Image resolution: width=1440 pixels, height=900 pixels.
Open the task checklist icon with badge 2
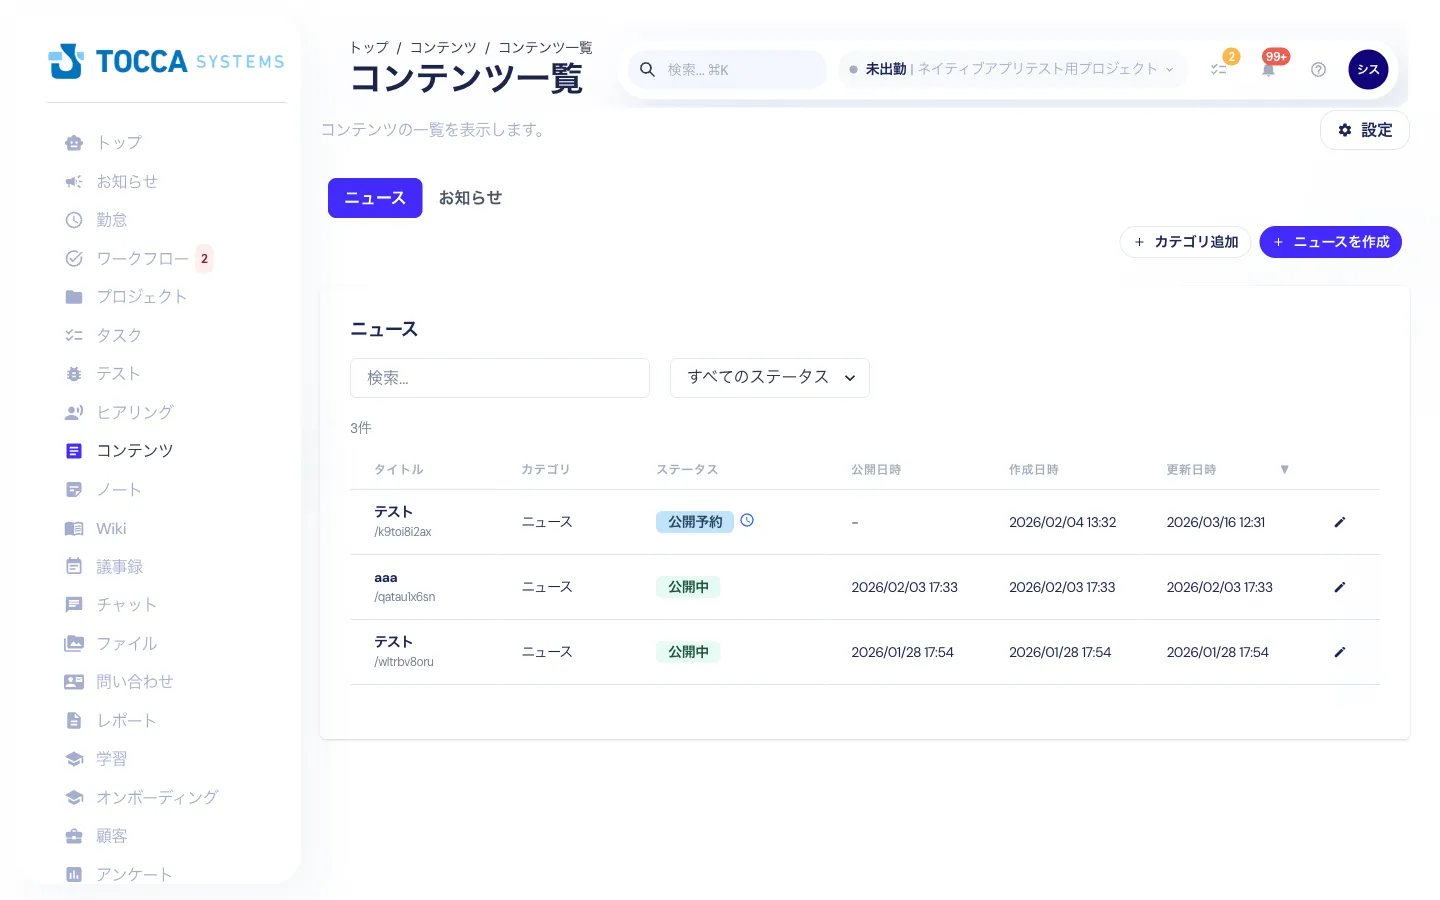(1219, 69)
